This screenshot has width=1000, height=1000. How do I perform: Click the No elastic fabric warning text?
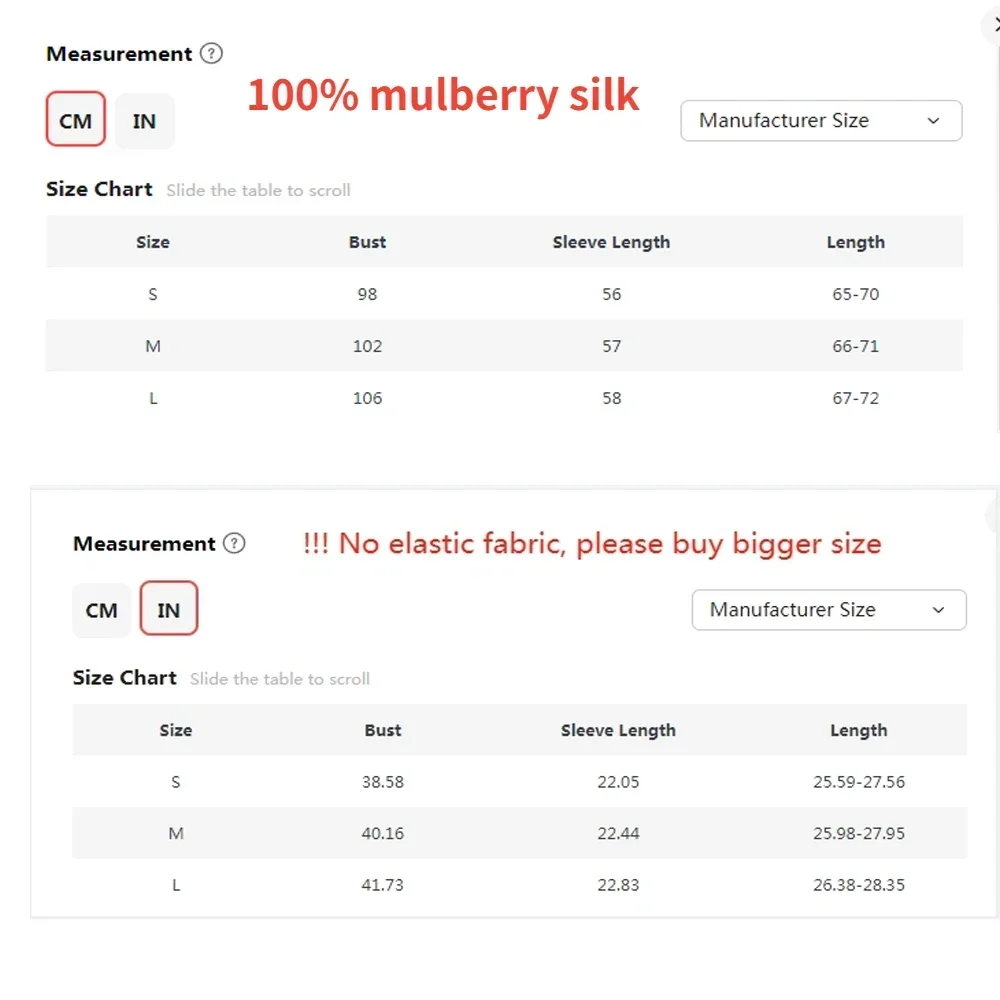[x=592, y=544]
